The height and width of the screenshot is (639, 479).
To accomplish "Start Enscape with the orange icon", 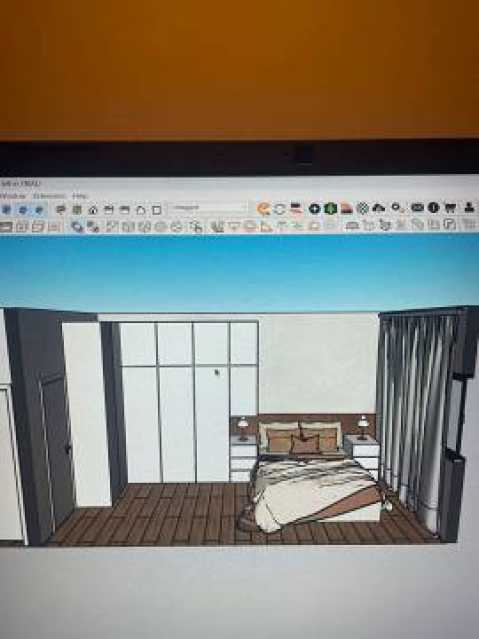I will (264, 209).
